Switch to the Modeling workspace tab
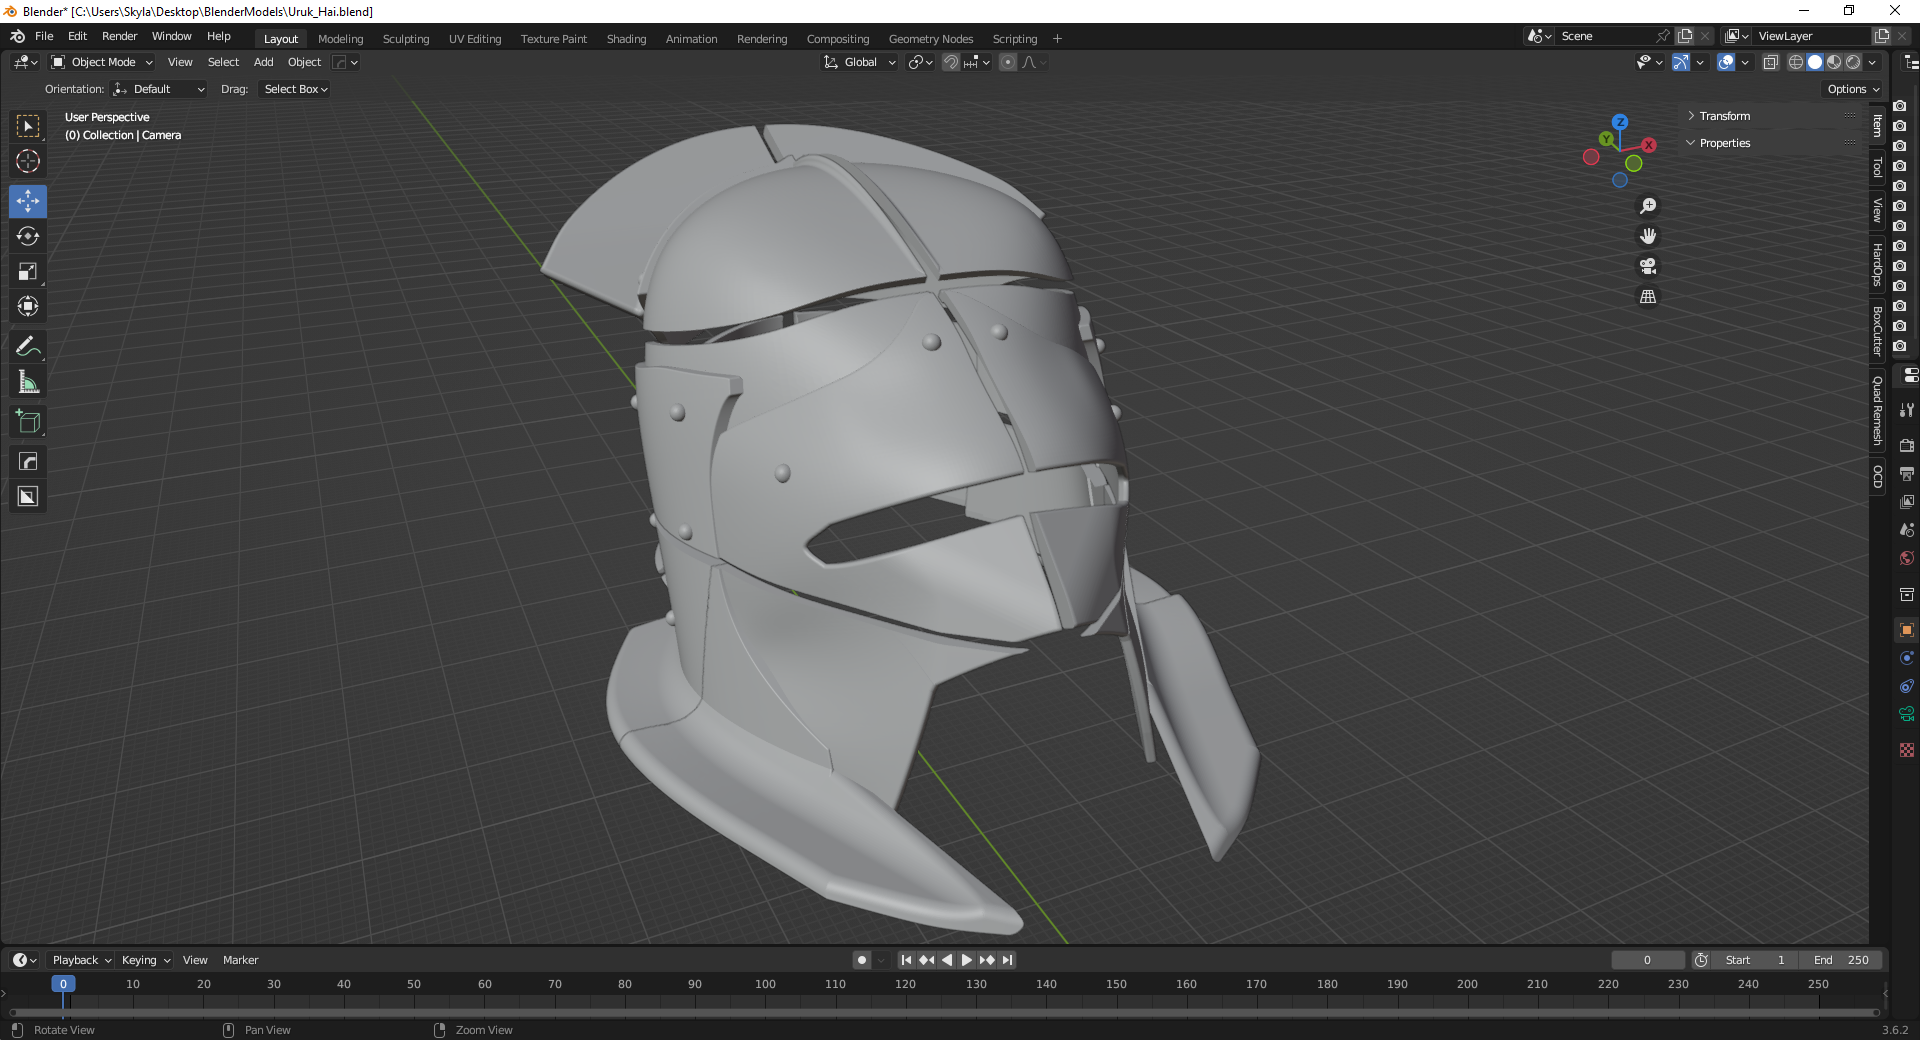 click(341, 39)
